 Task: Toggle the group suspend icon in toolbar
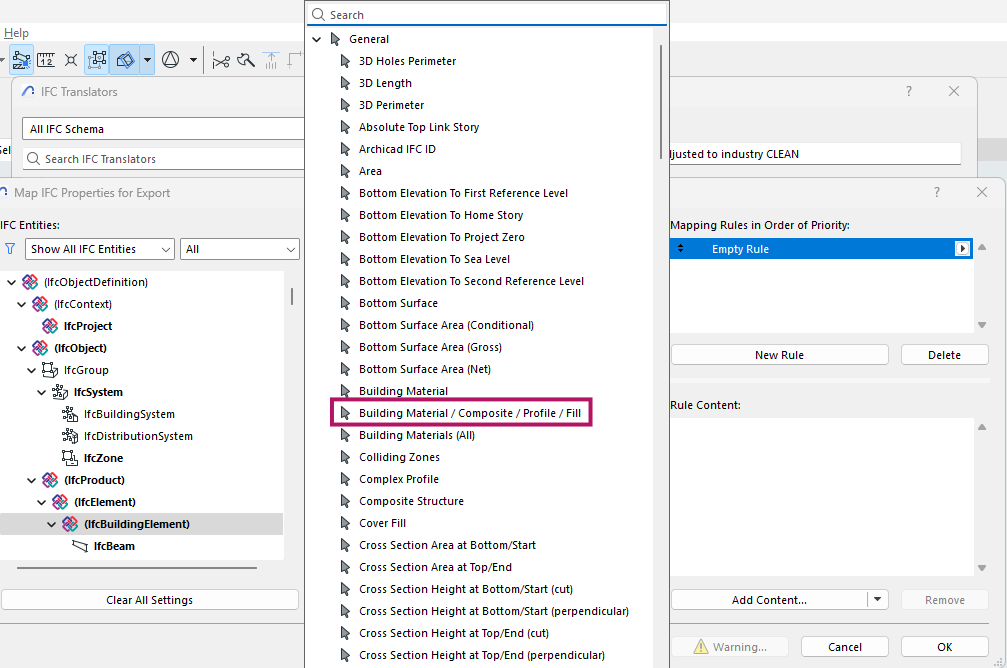pyautogui.click(x=97, y=60)
